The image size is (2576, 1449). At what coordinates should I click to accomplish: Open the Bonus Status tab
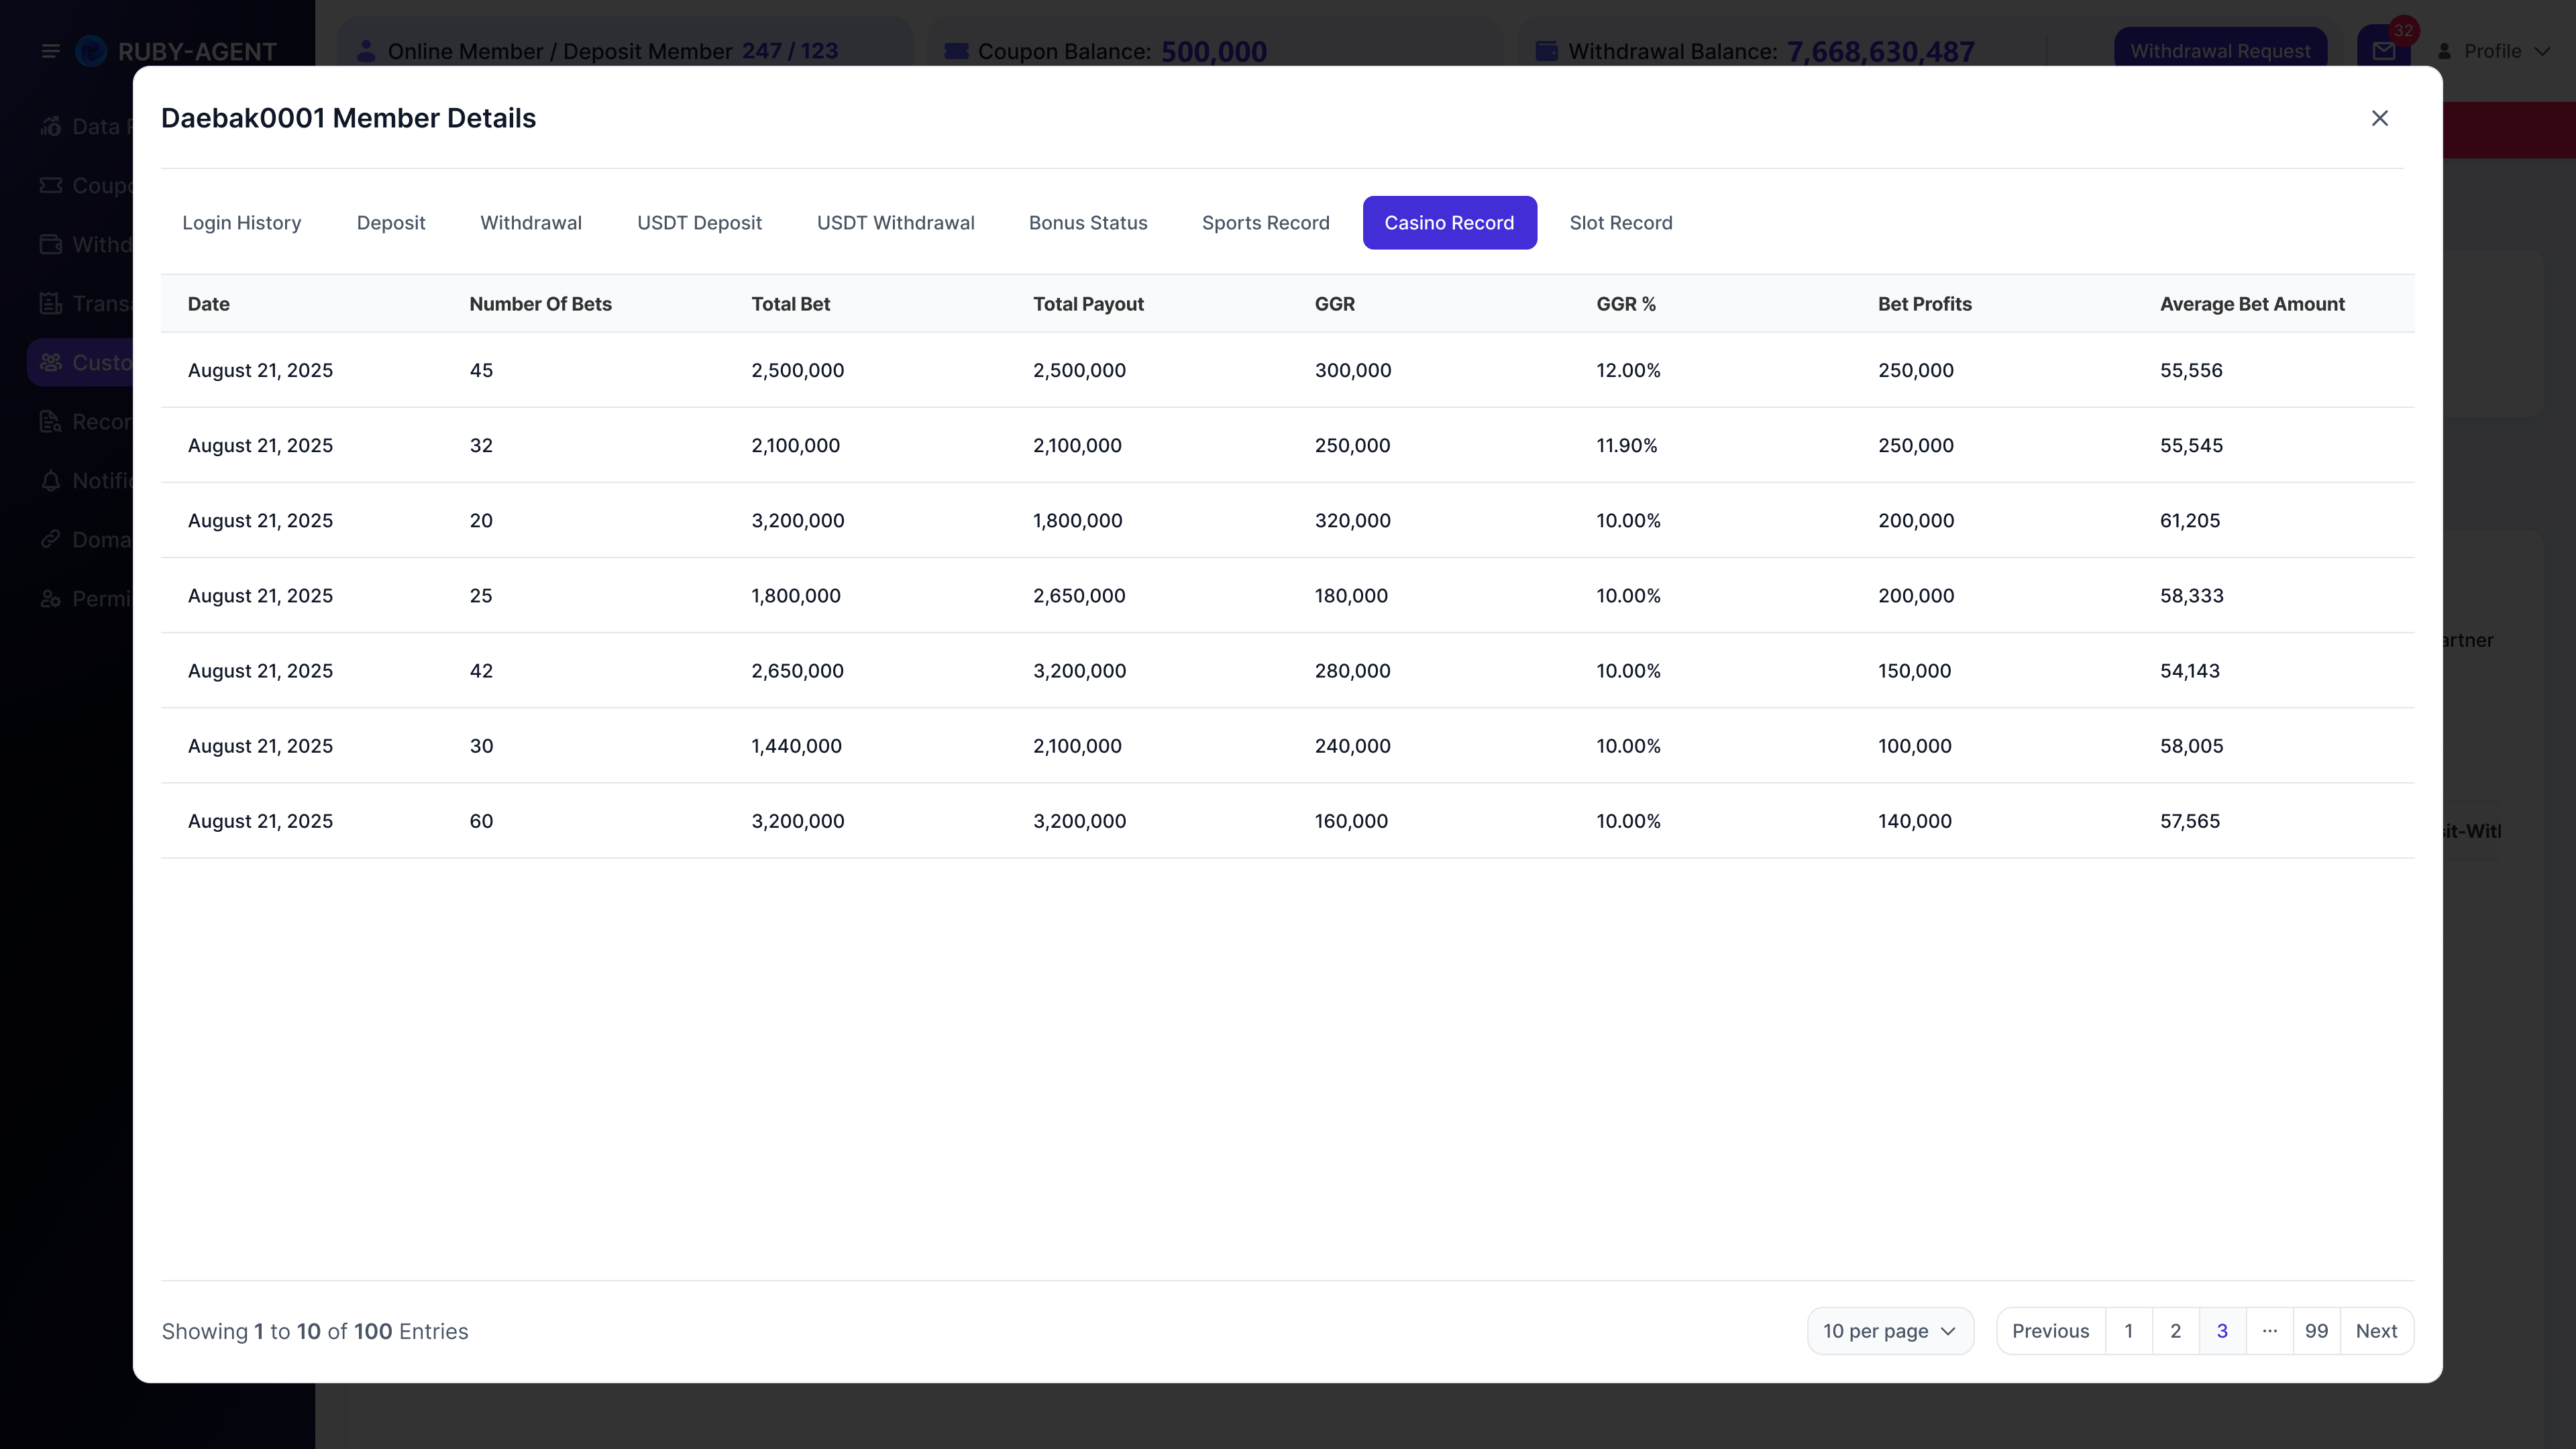click(x=1088, y=223)
